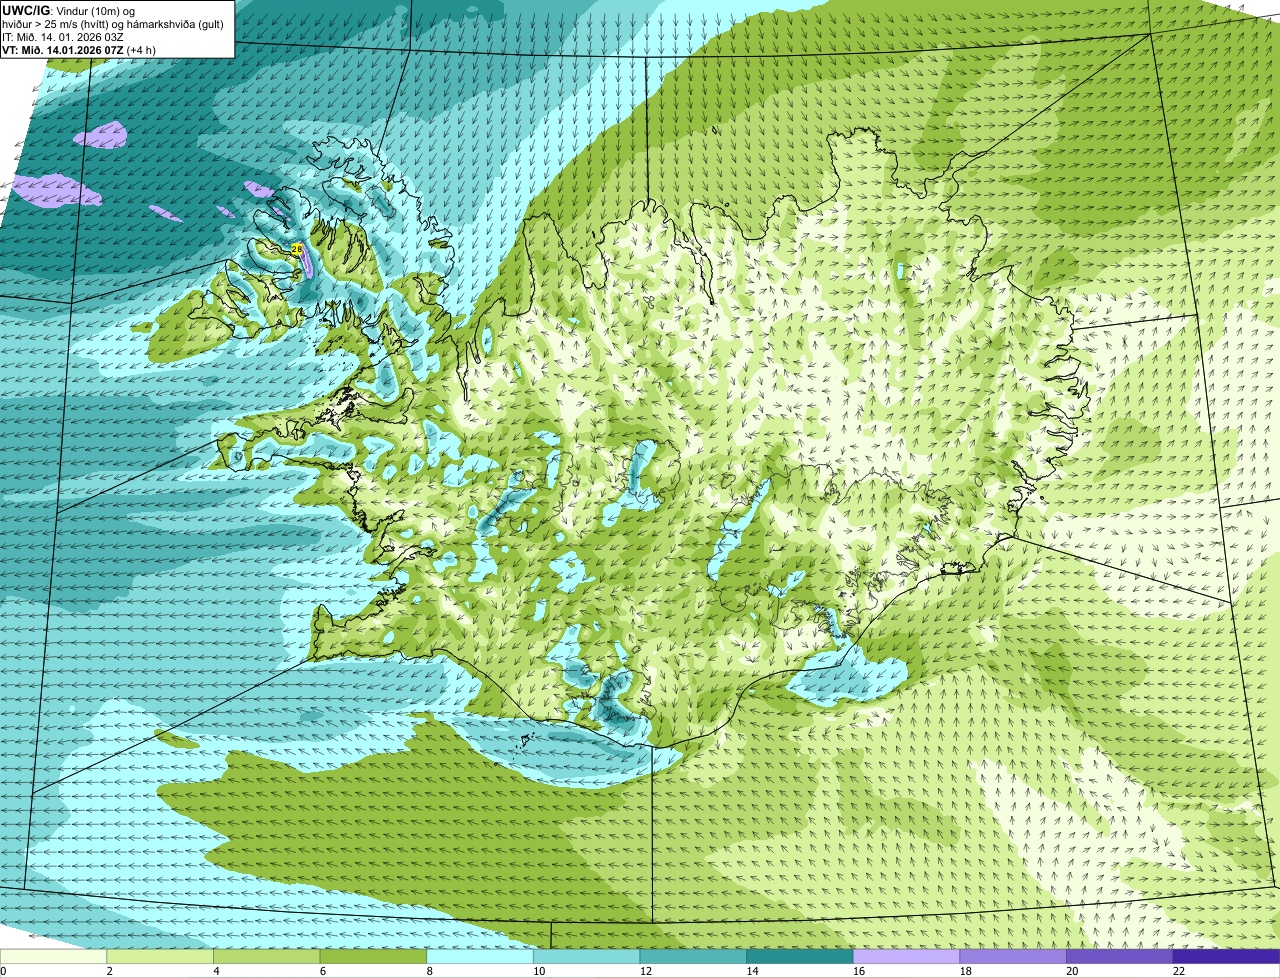Viewport: 1280px width, 978px height.
Task: Click the legend swatch between 12 and 14
Action: pyautogui.click(x=693, y=956)
